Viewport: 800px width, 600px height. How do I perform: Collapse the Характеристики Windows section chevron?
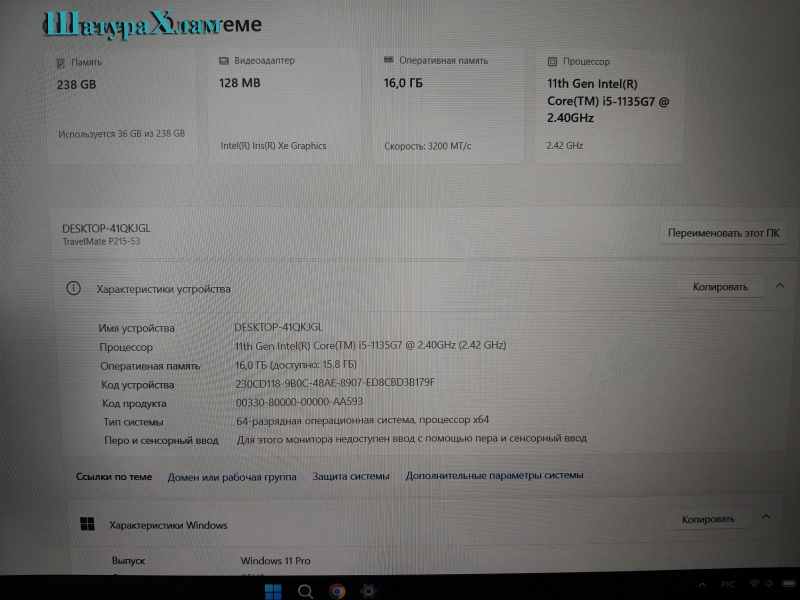point(766,517)
